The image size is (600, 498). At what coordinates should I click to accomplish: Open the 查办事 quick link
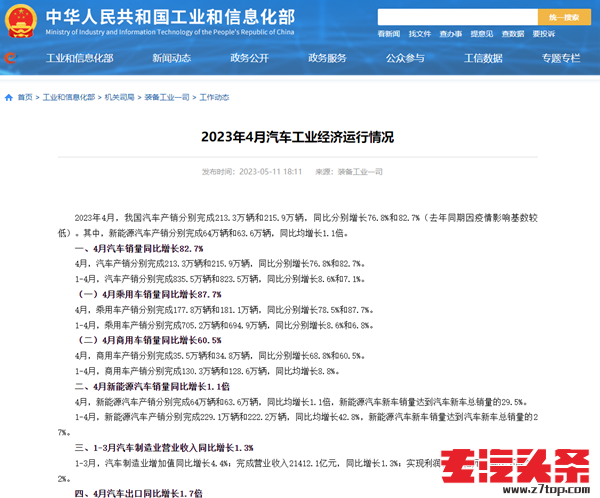tap(451, 34)
